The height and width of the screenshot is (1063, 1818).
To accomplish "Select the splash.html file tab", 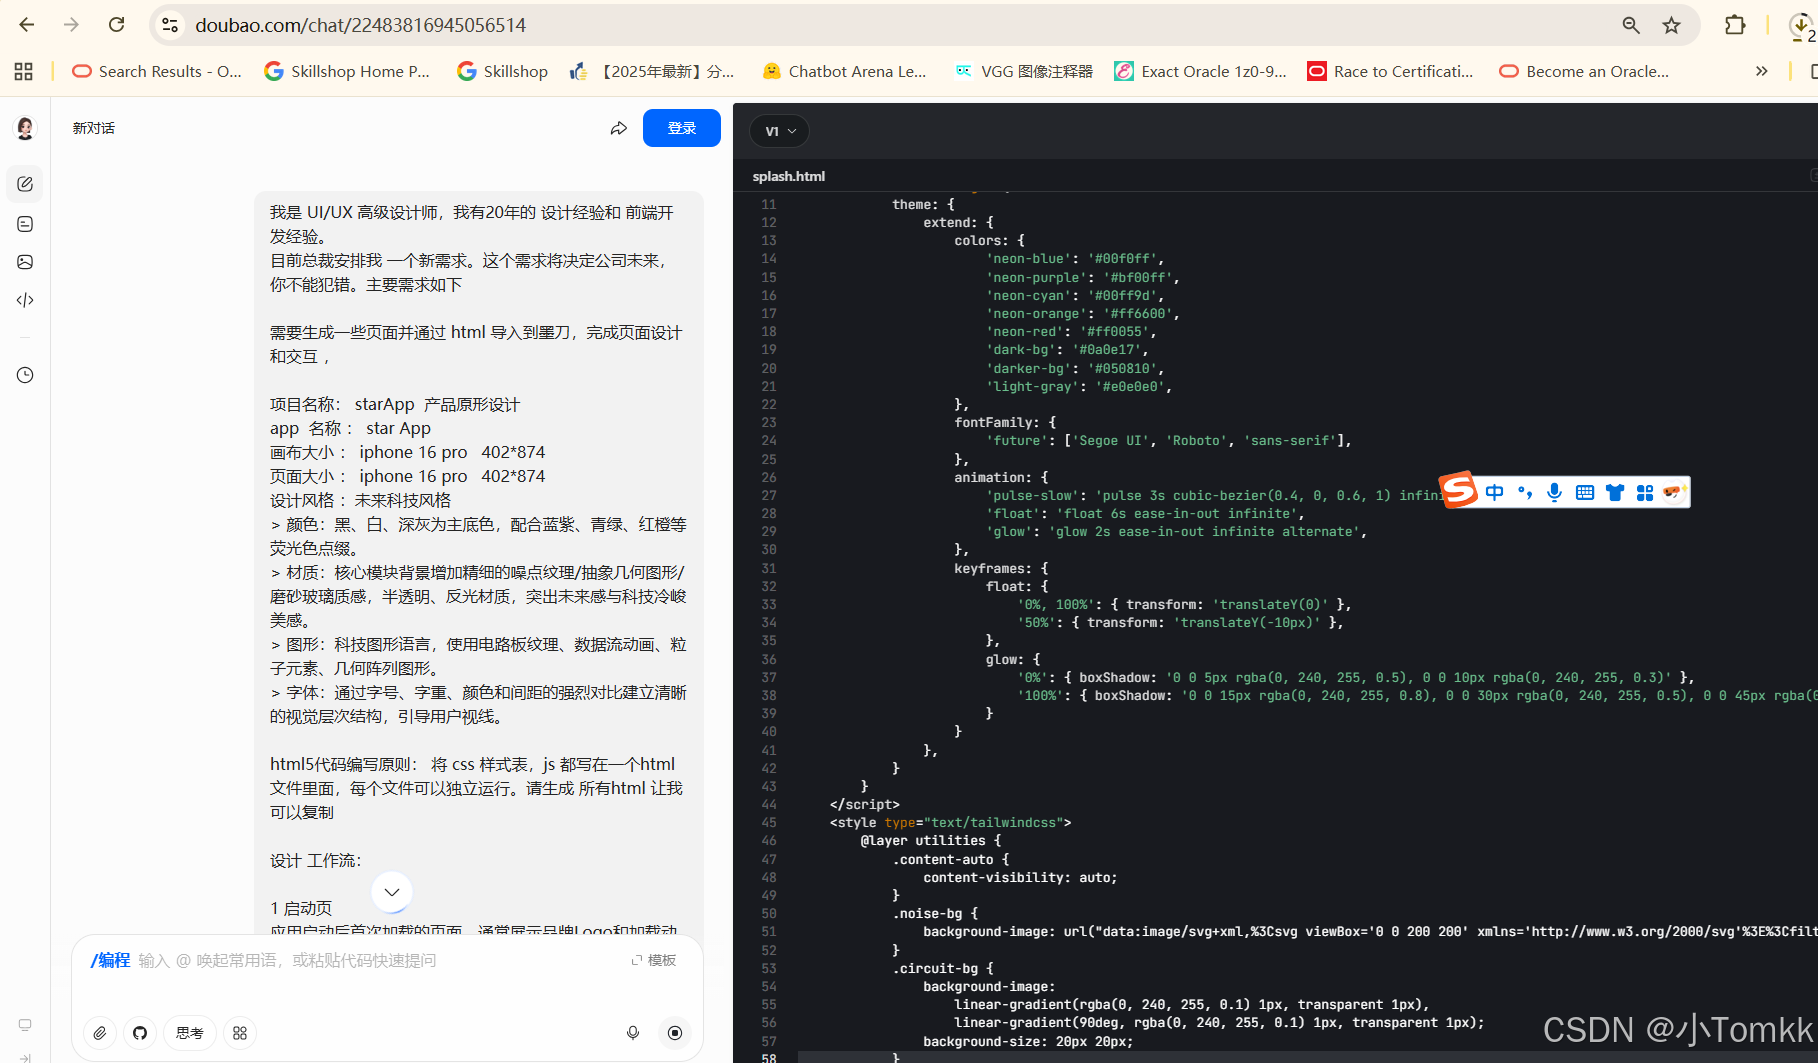I will 789,176.
